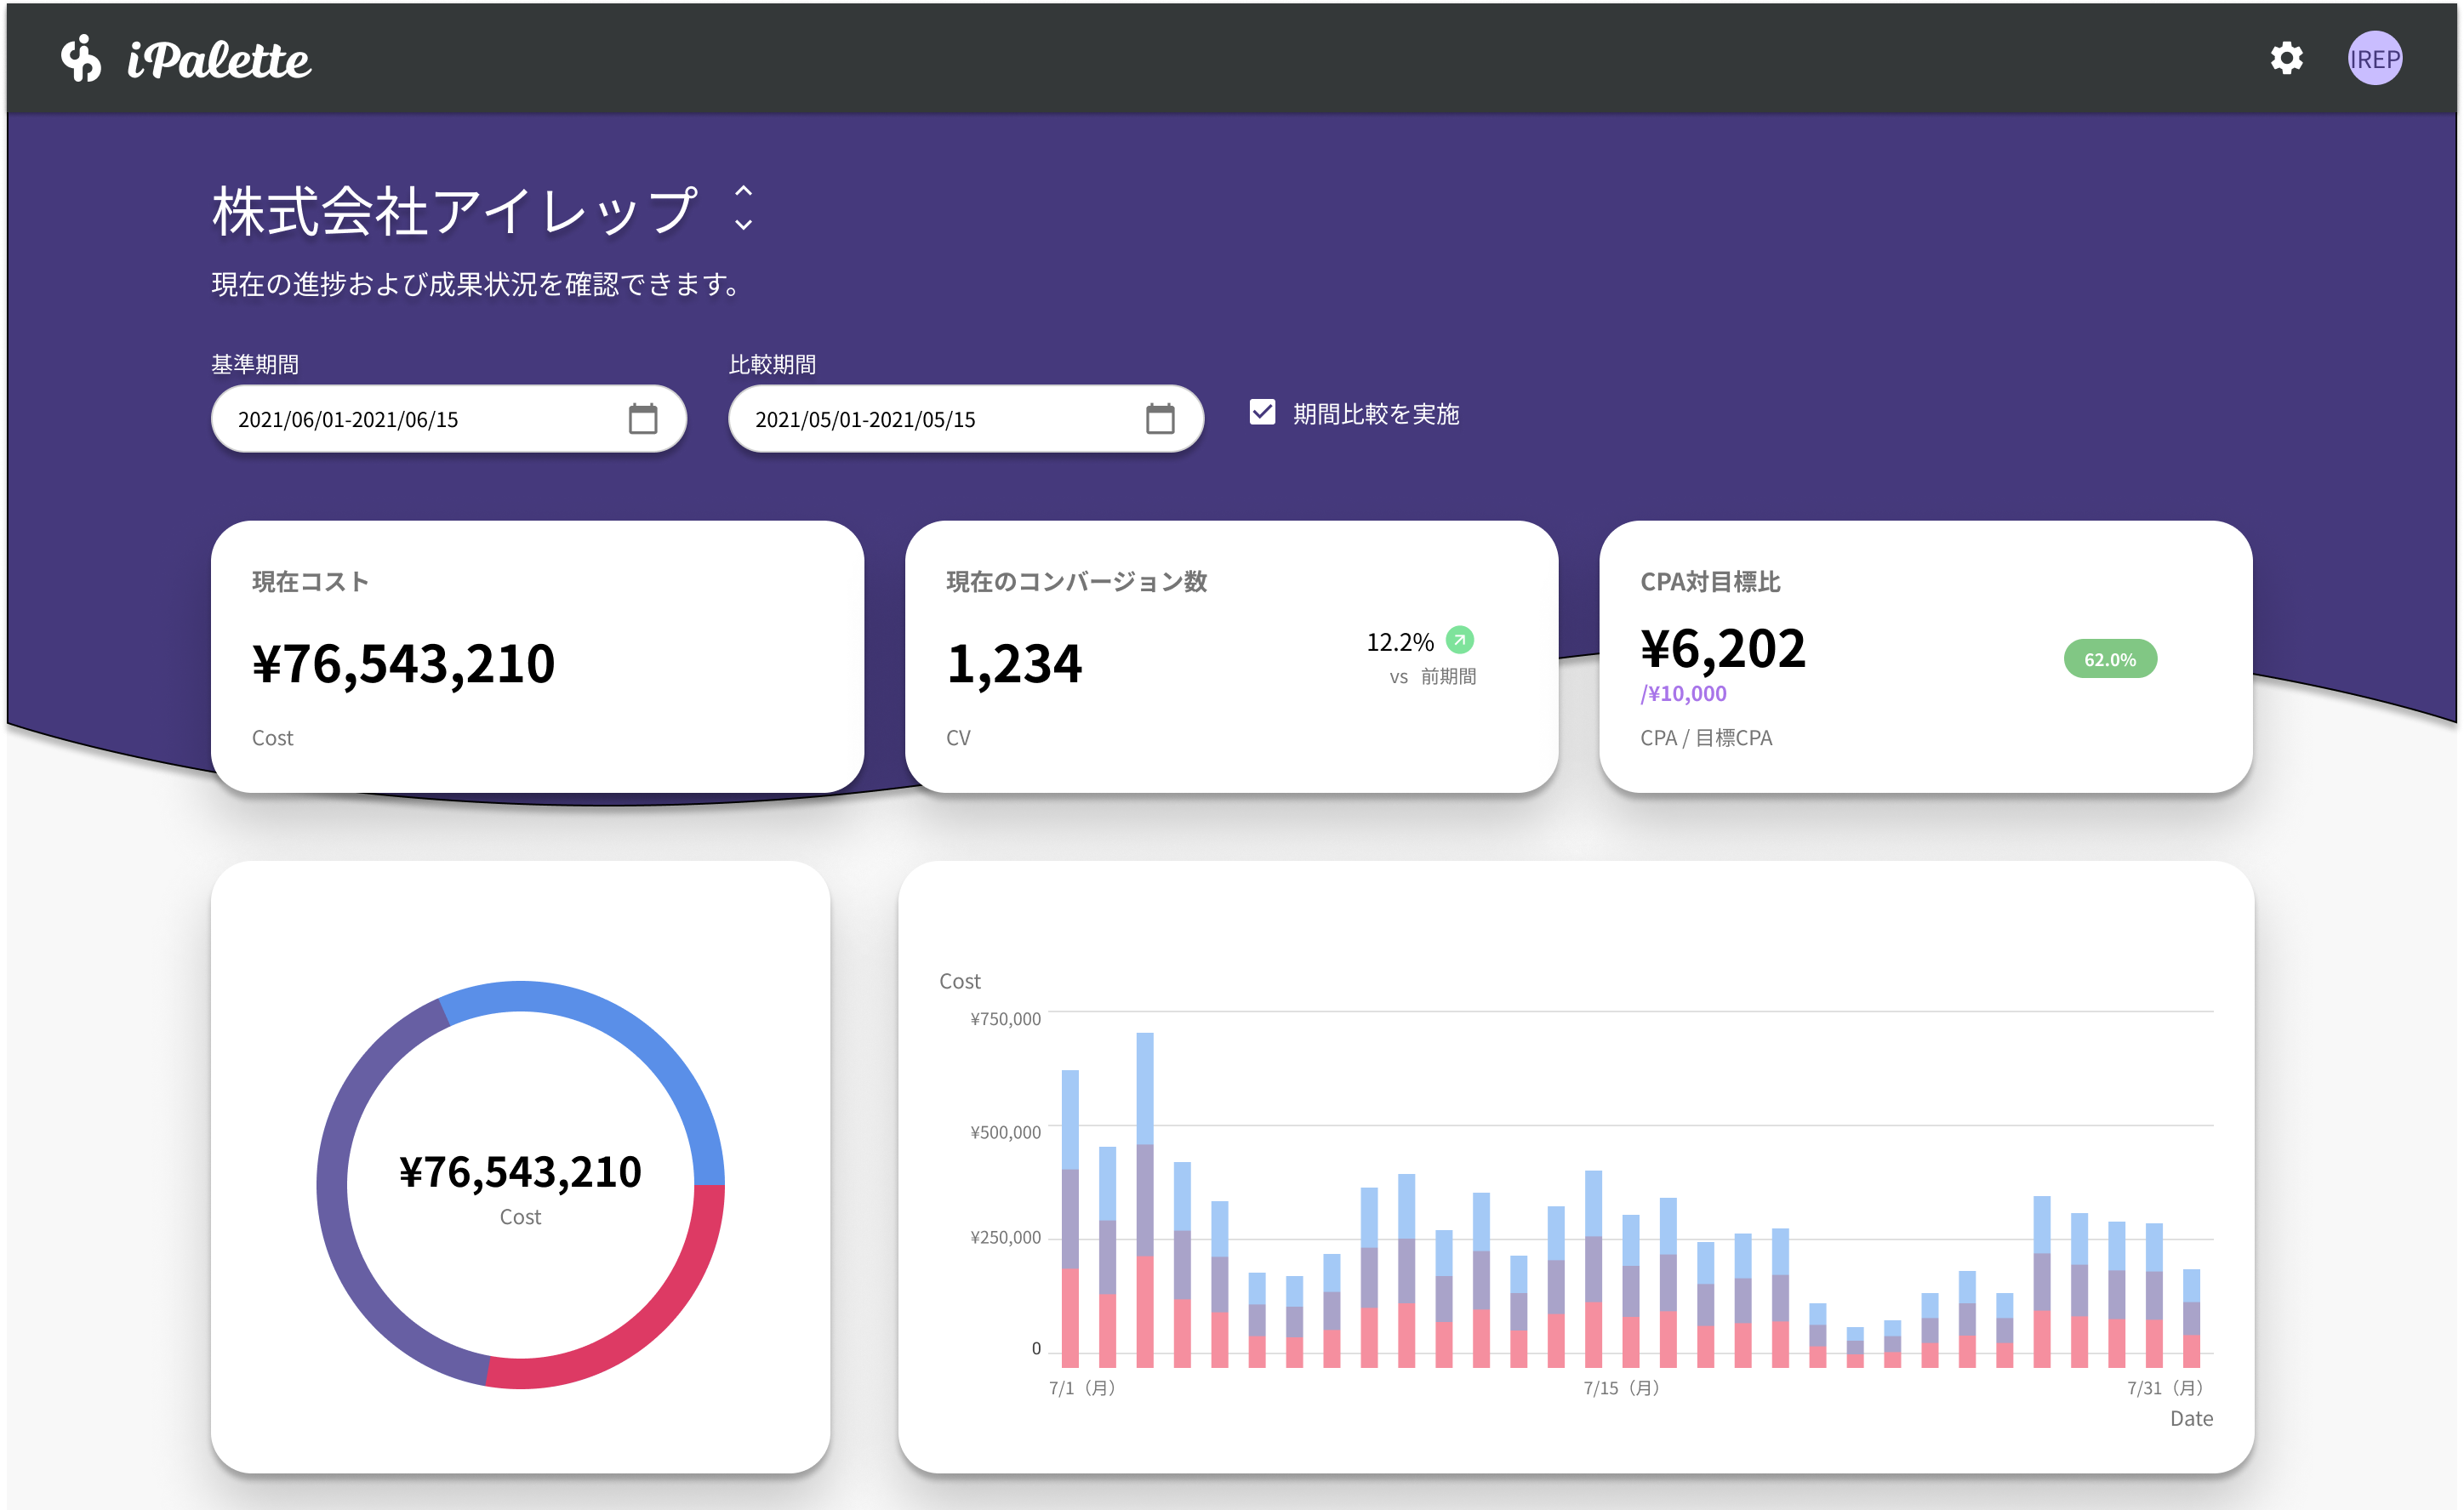Click the 7/15（月） axis label
The height and width of the screenshot is (1510, 2464).
(1621, 1388)
